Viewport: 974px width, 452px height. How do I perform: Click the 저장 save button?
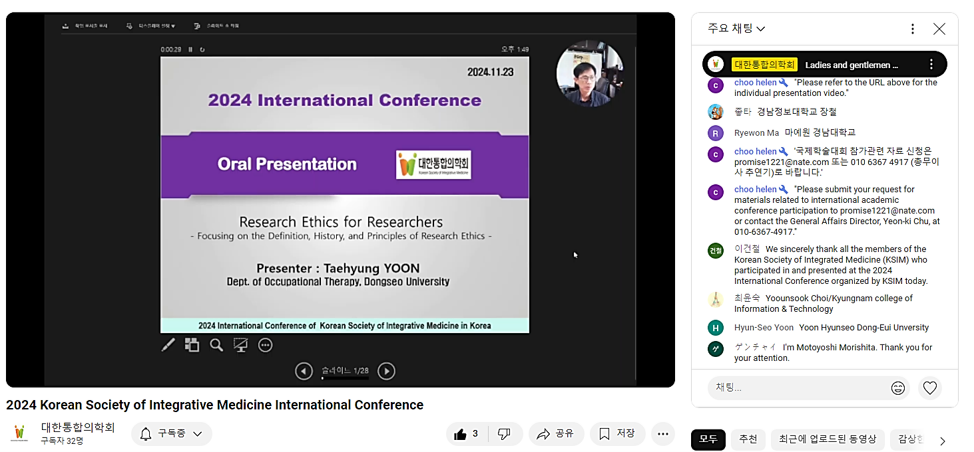[x=617, y=434]
